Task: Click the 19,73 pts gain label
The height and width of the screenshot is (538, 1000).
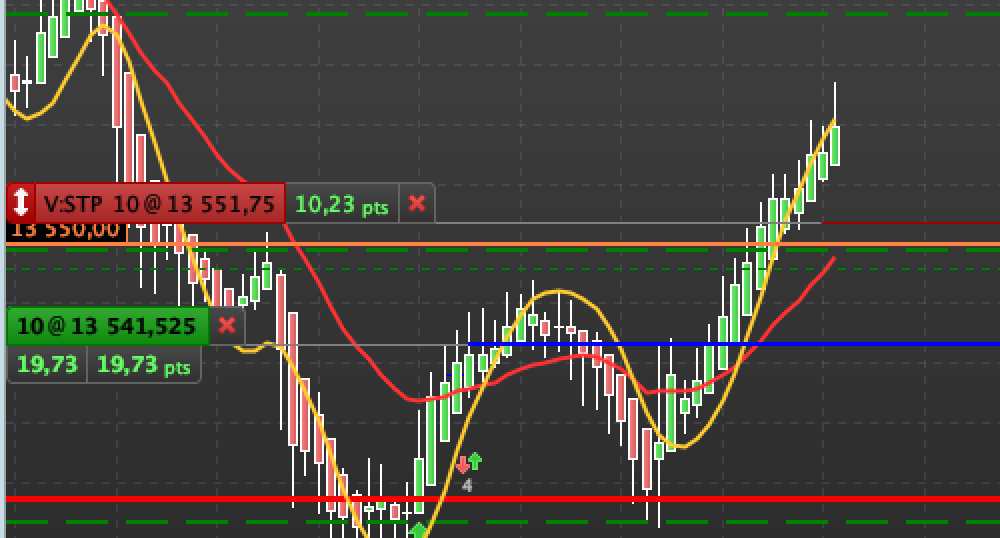Action: pyautogui.click(x=143, y=365)
